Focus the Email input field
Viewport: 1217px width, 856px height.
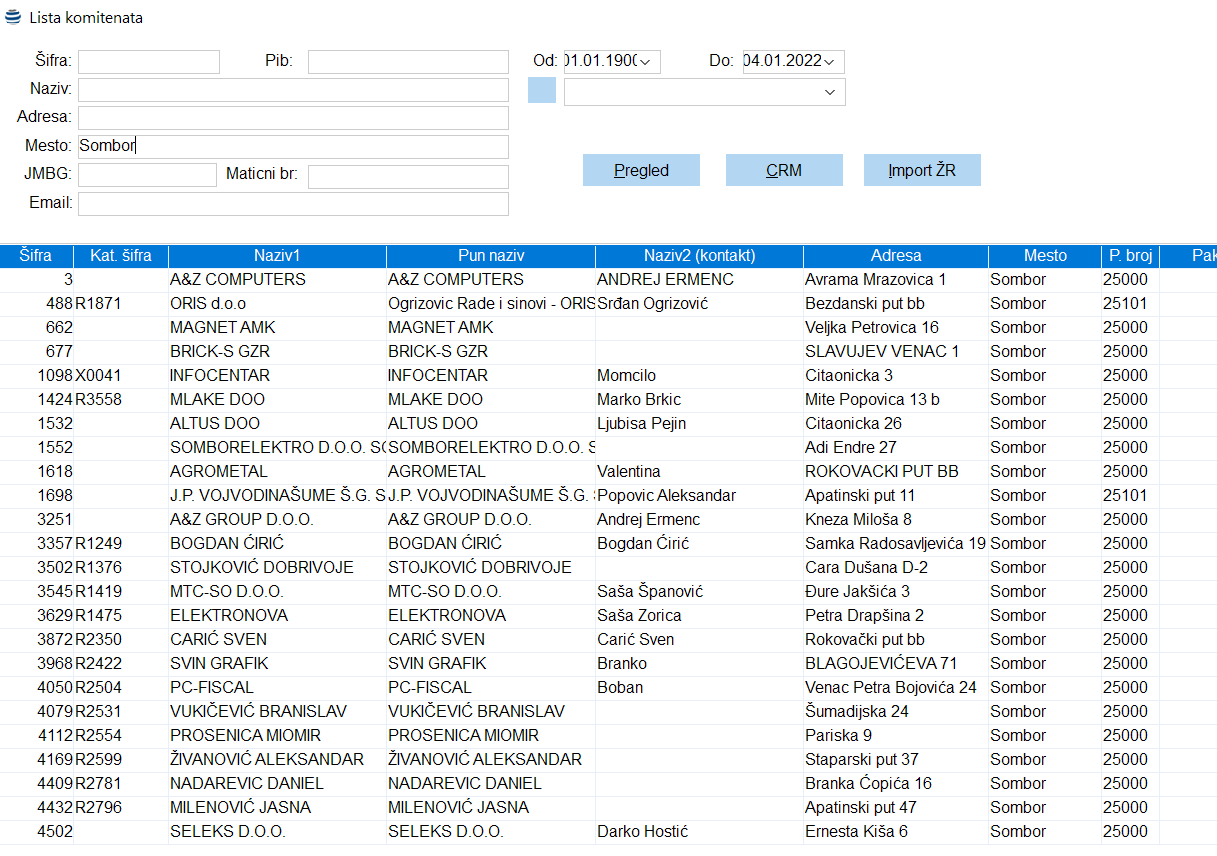[x=293, y=204]
